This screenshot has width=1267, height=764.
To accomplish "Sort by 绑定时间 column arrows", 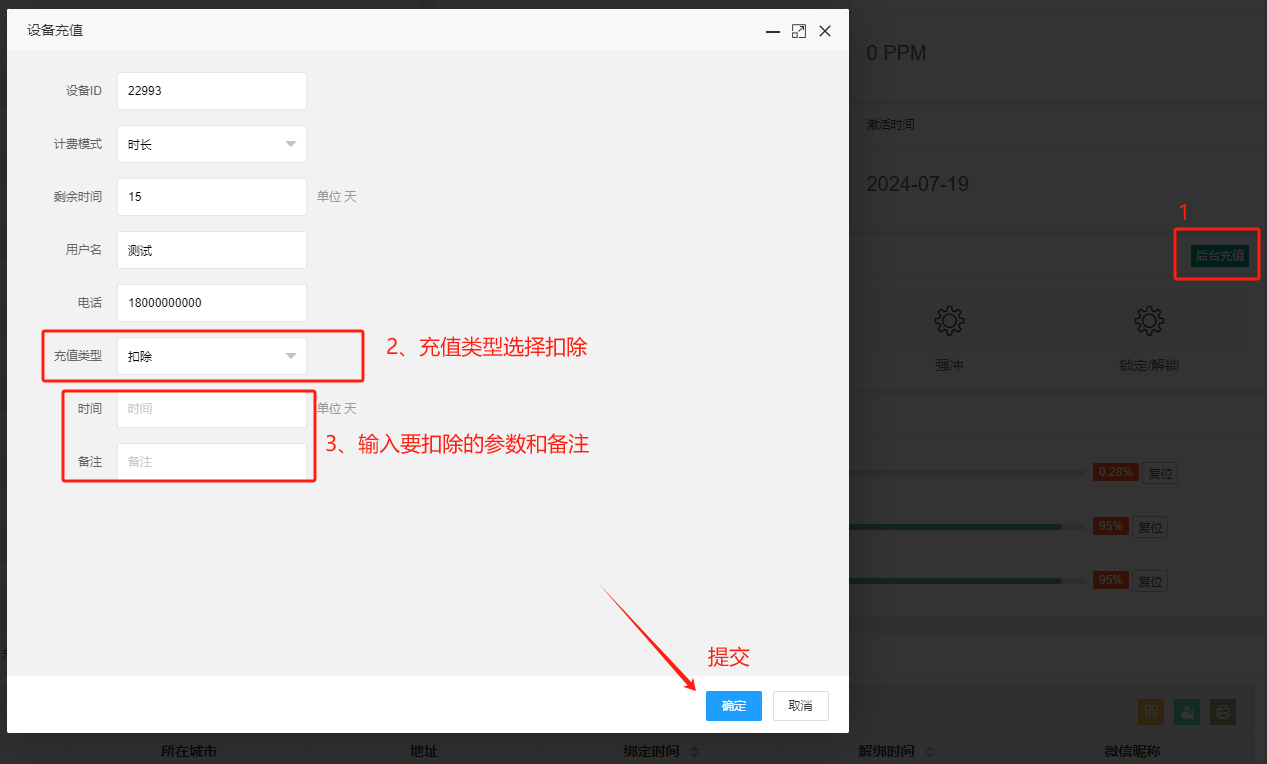I will pyautogui.click(x=696, y=752).
